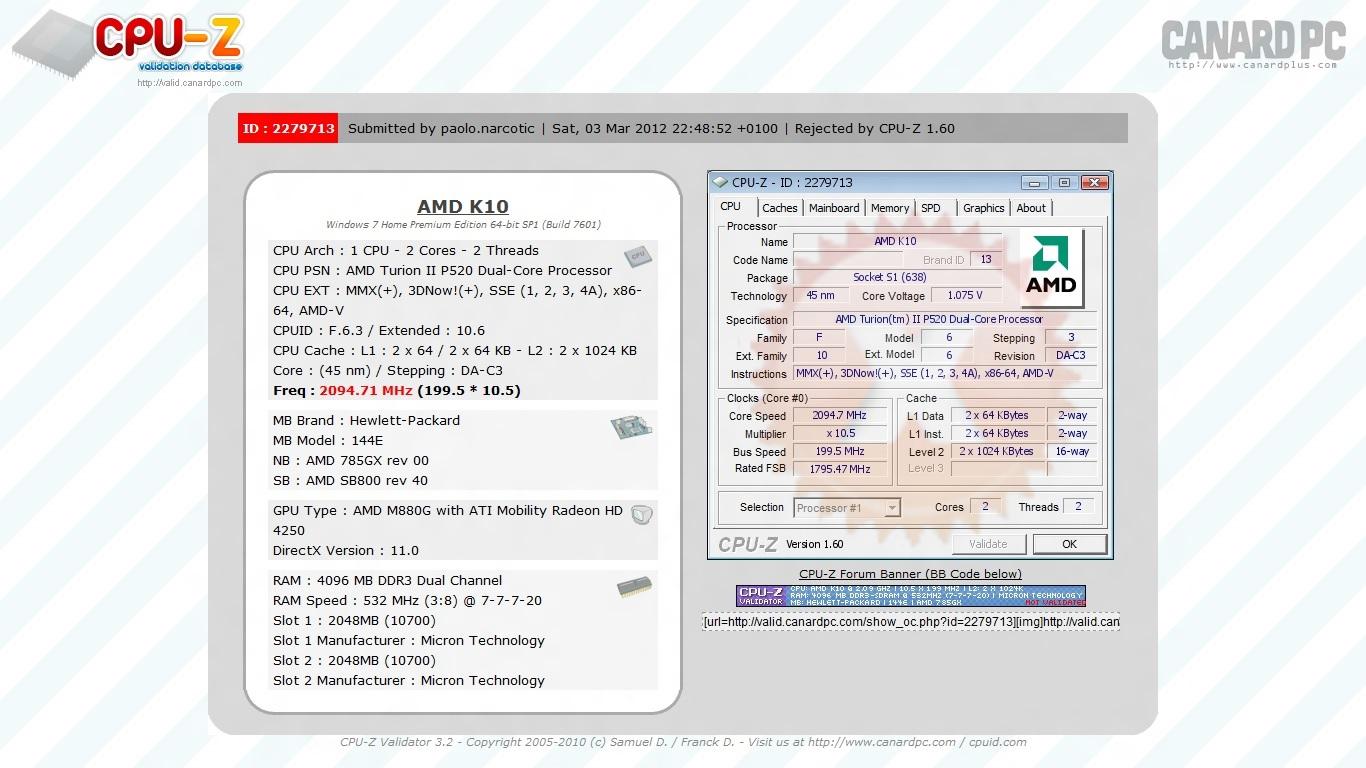
Task: Click the GPU icon beside GPU Type
Action: 642,516
